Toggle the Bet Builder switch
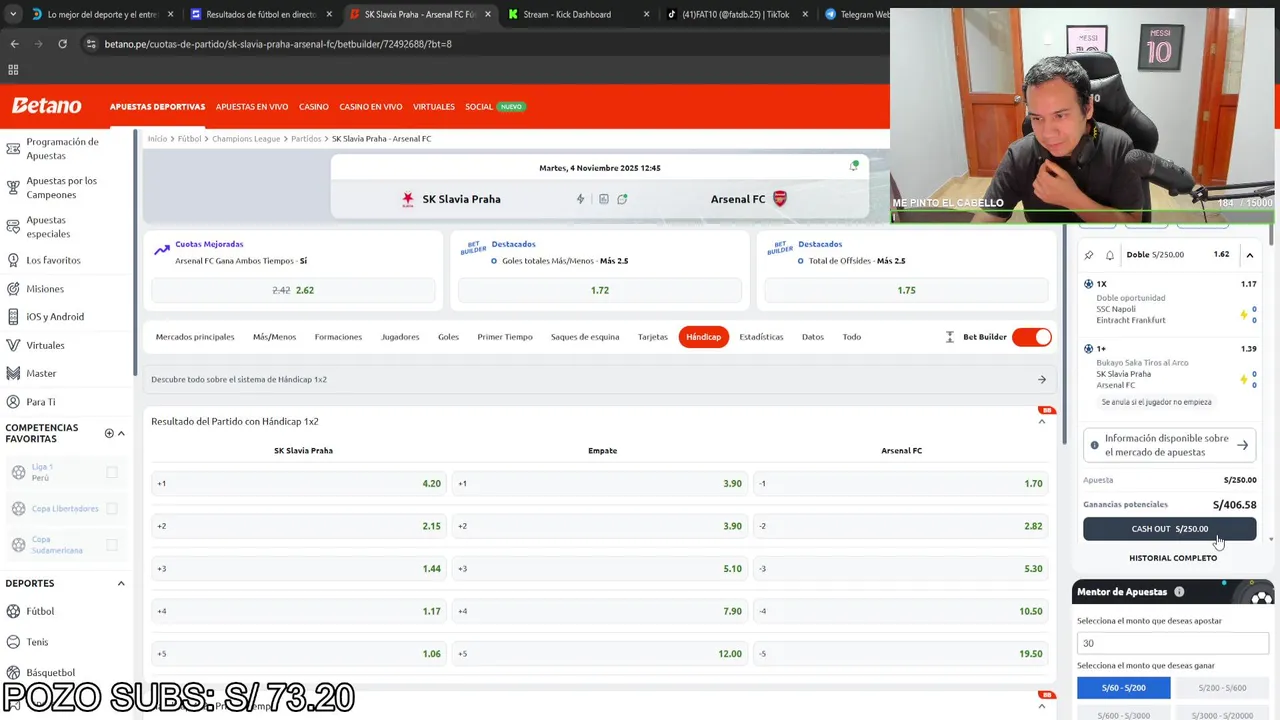This screenshot has width=1280, height=720. [x=1032, y=337]
